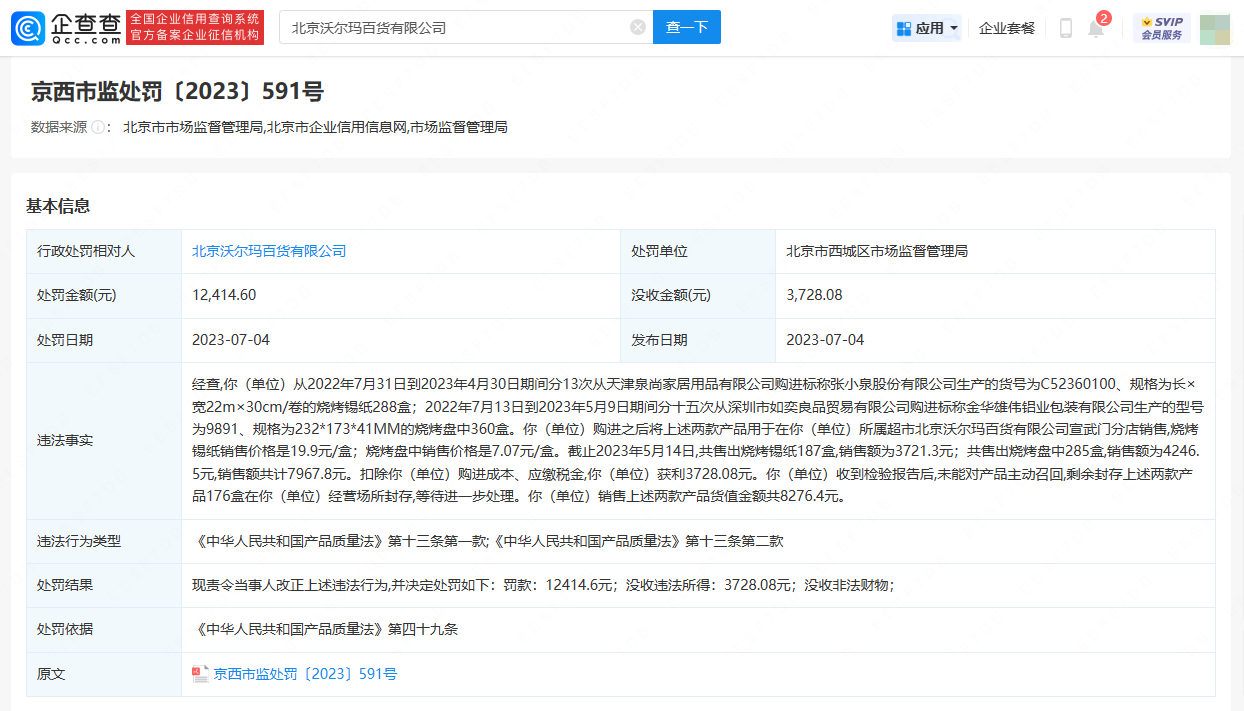
Task: Click the 基本信息 section heading
Action: coord(58,206)
